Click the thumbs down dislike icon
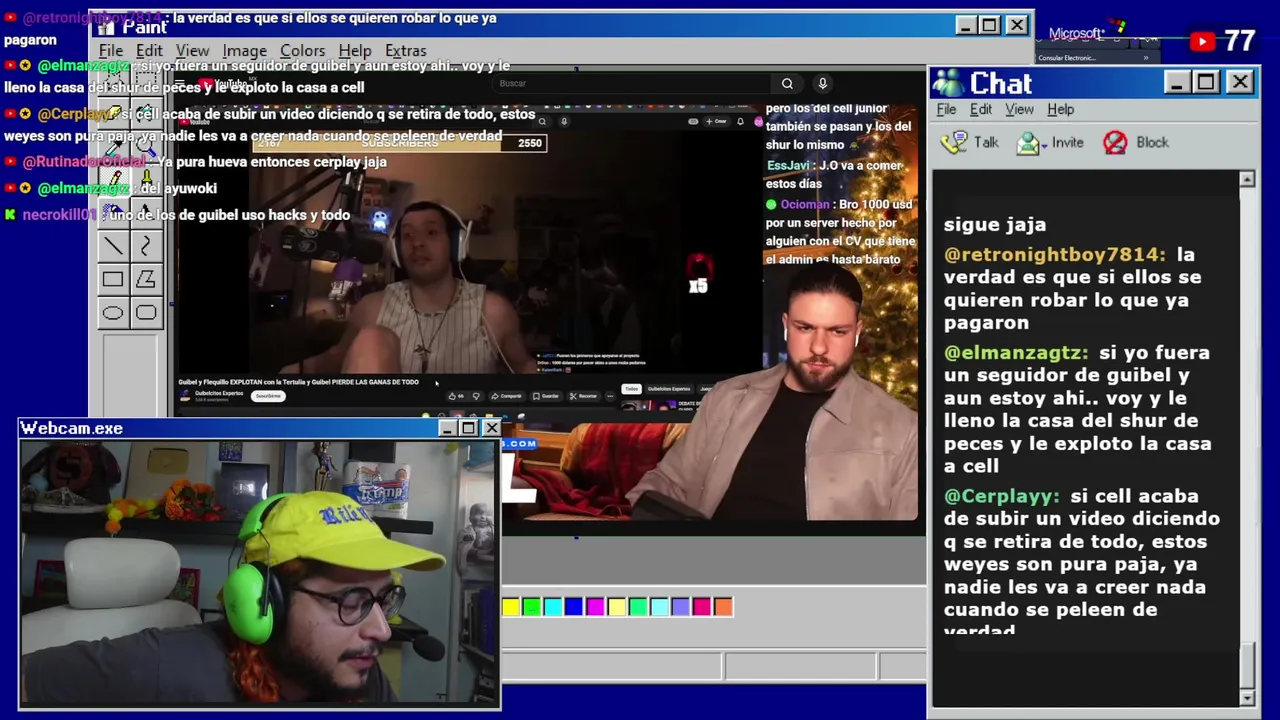 click(476, 396)
